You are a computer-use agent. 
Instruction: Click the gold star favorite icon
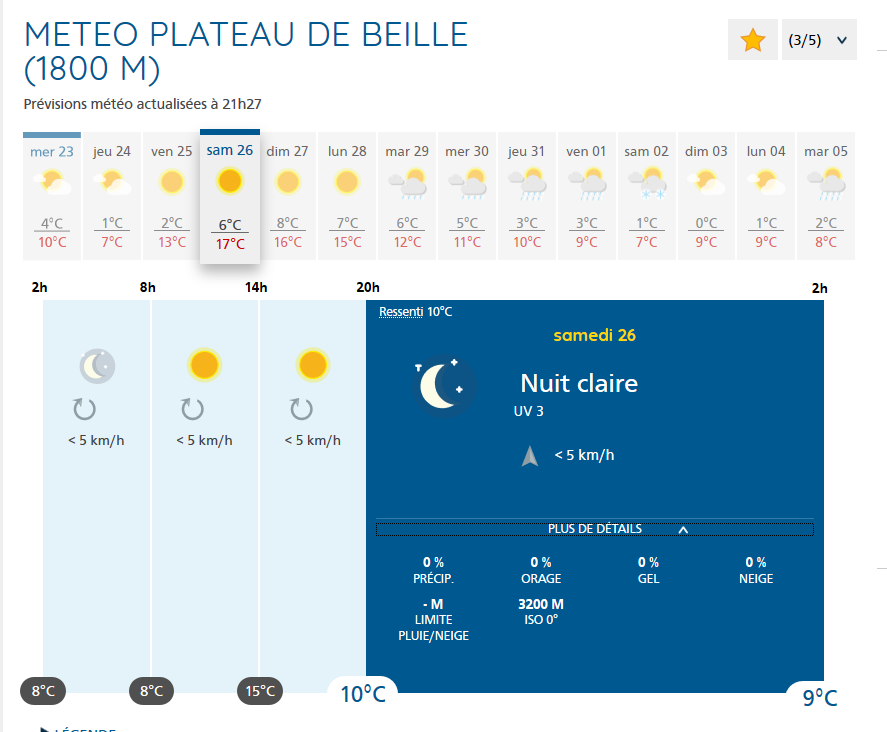753,41
